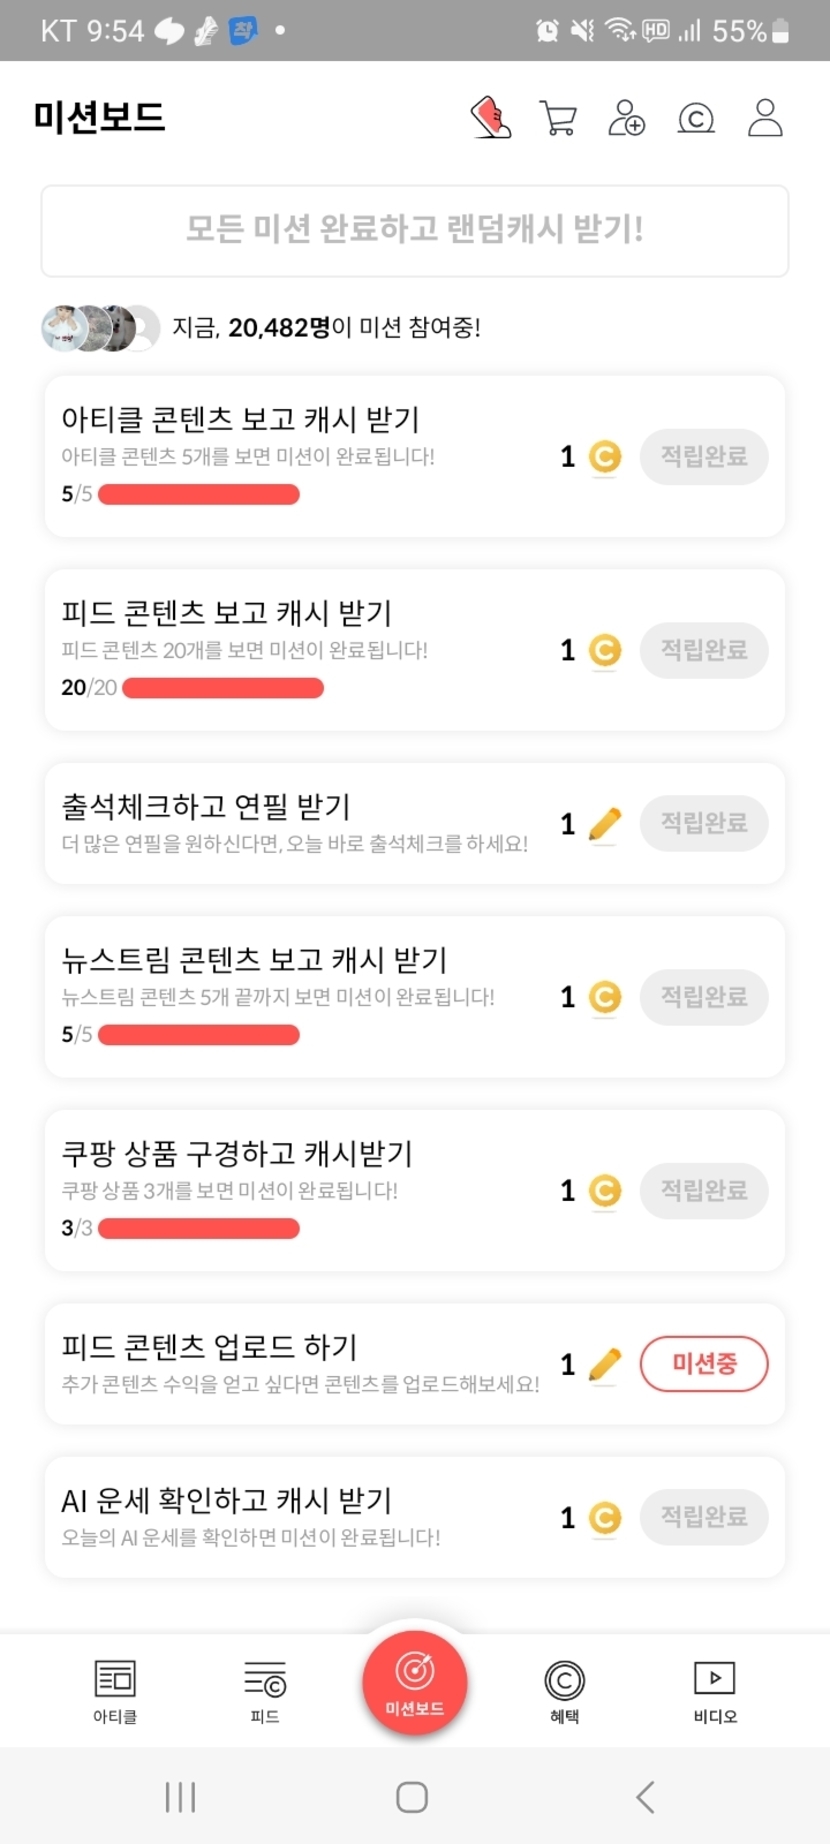Tap the 미션보드 center button

pos(414,1682)
